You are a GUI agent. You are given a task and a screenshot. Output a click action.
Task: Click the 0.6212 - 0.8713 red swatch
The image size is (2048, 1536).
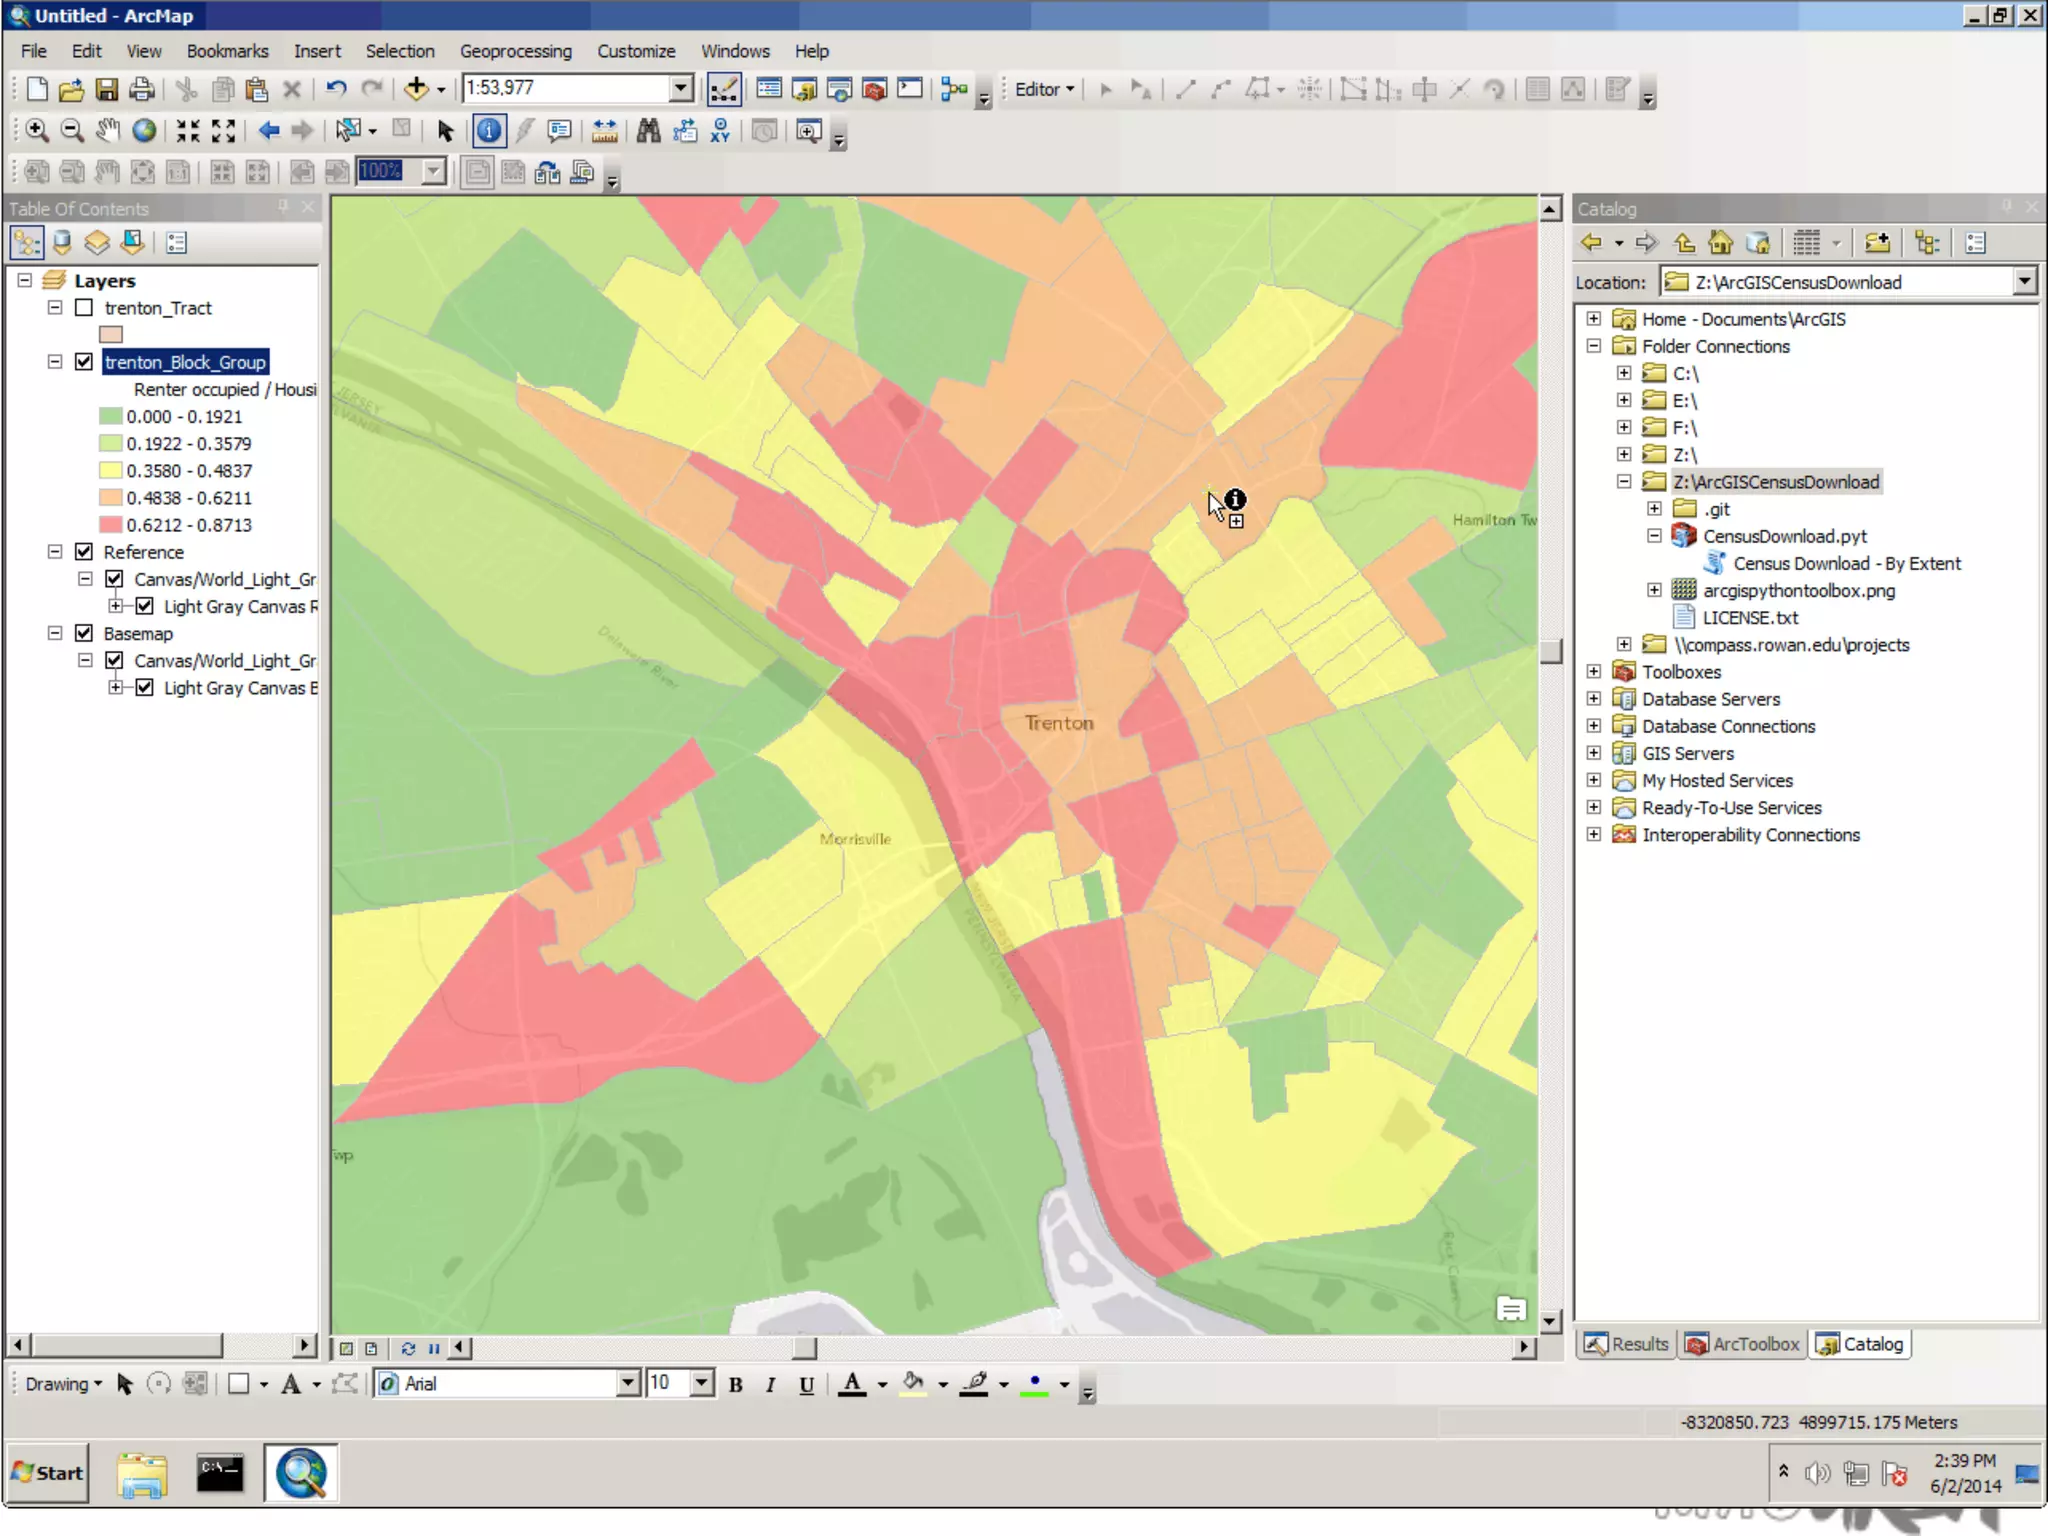click(x=110, y=525)
